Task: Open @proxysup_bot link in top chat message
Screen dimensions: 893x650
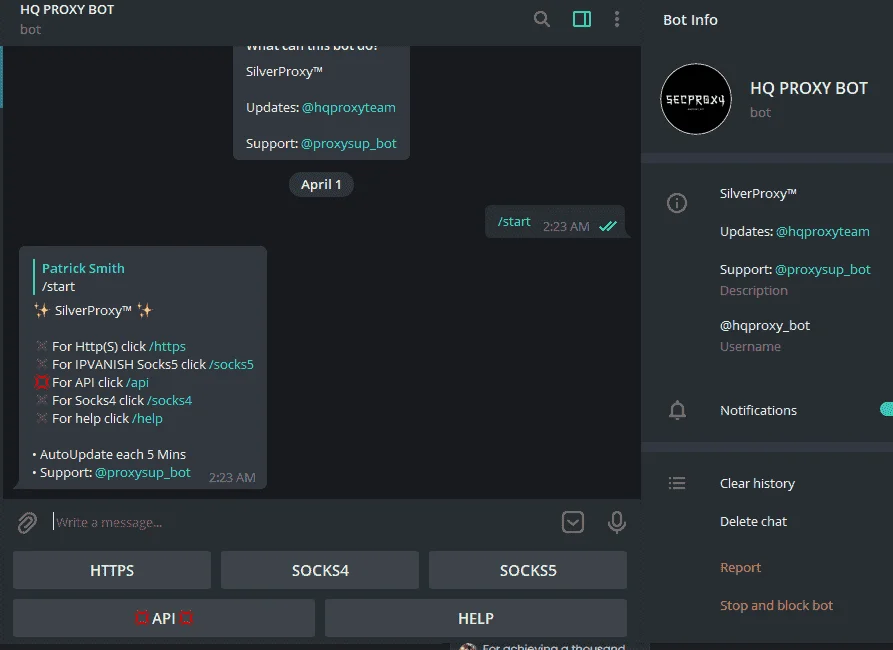Action: point(349,144)
